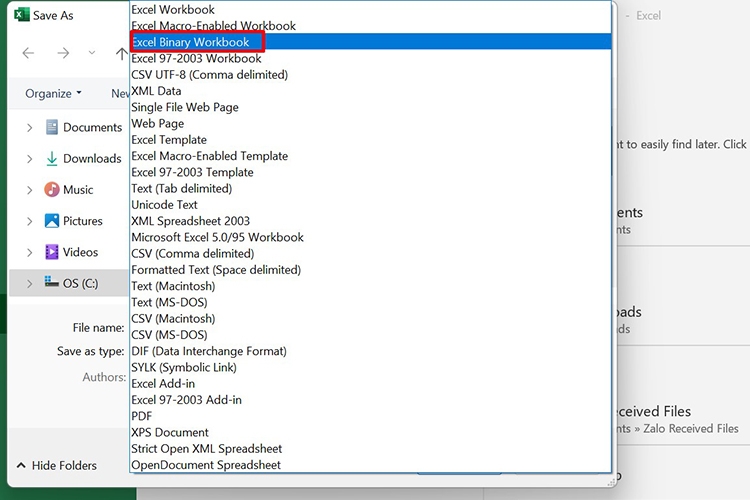Open recent locations chevron dropdown
The height and width of the screenshot is (500, 750).
click(92, 53)
